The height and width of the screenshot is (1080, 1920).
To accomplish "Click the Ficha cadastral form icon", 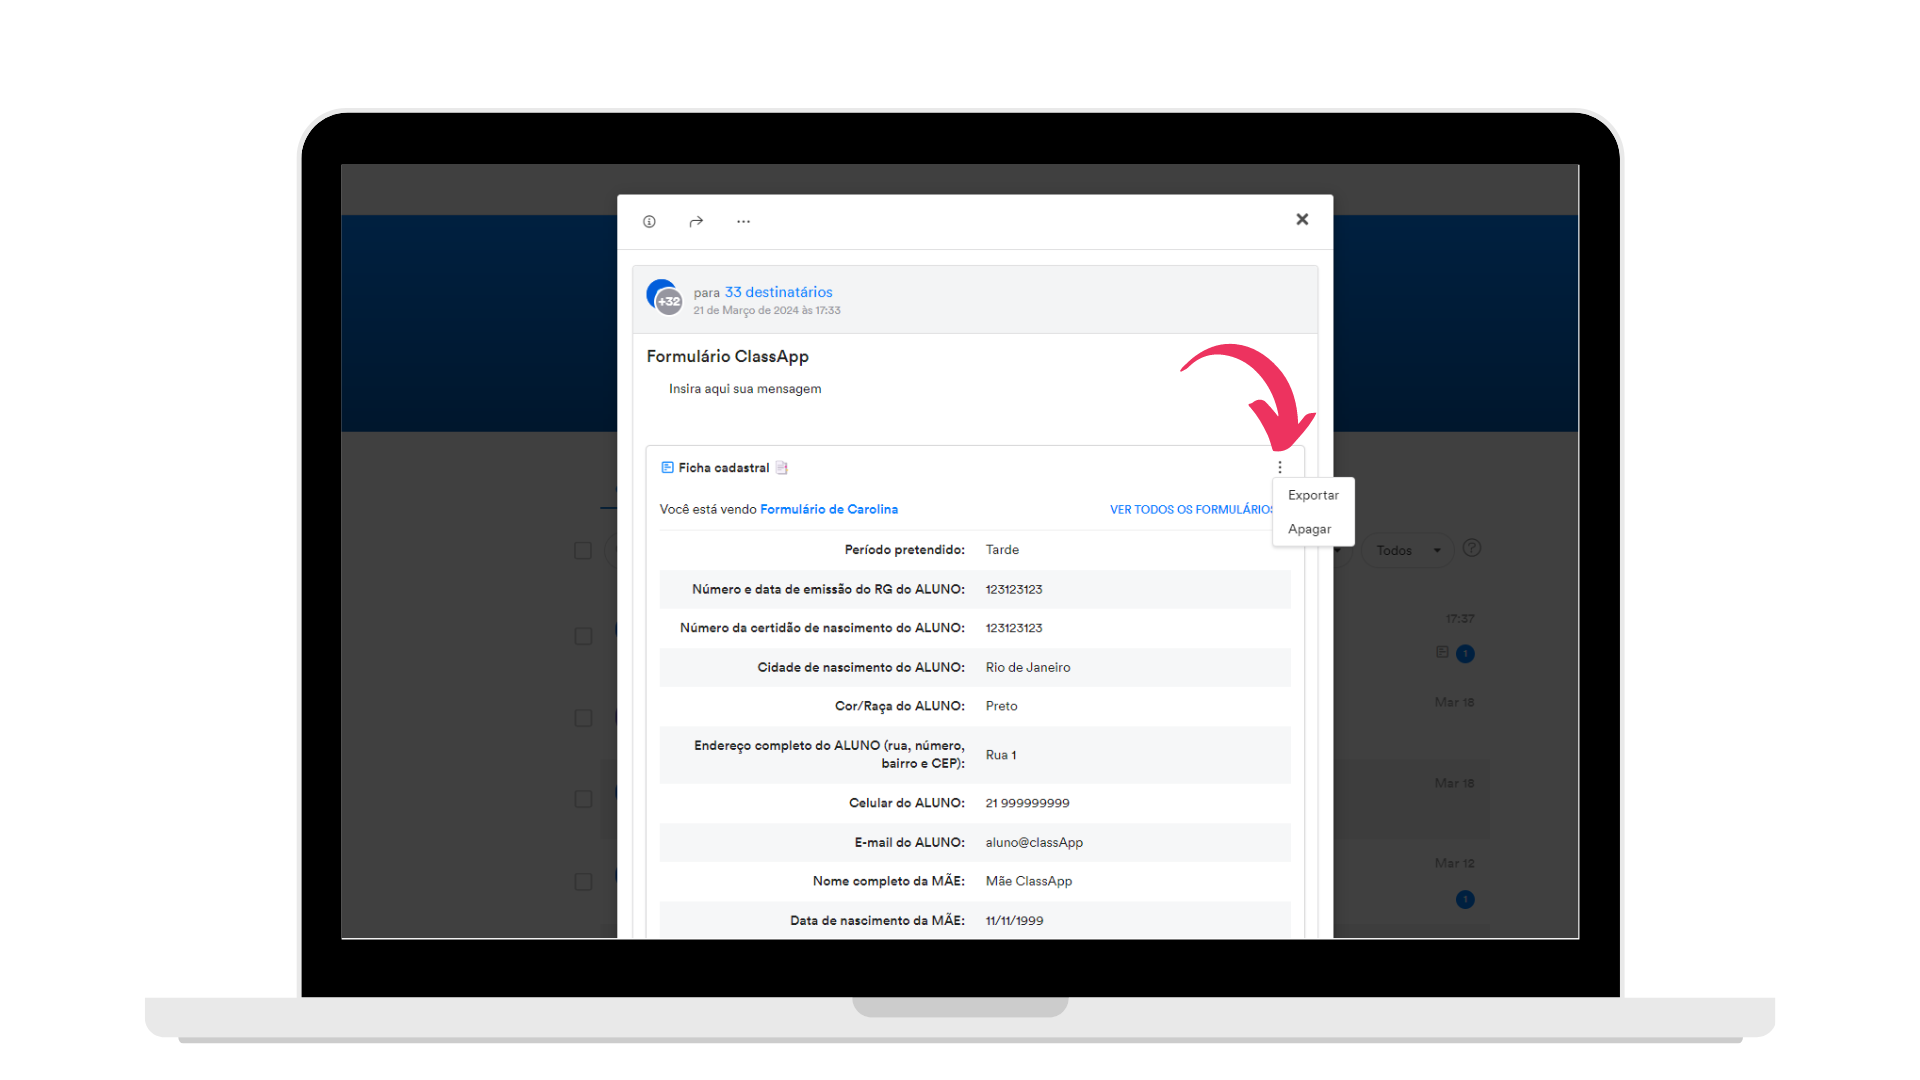I will [x=667, y=467].
